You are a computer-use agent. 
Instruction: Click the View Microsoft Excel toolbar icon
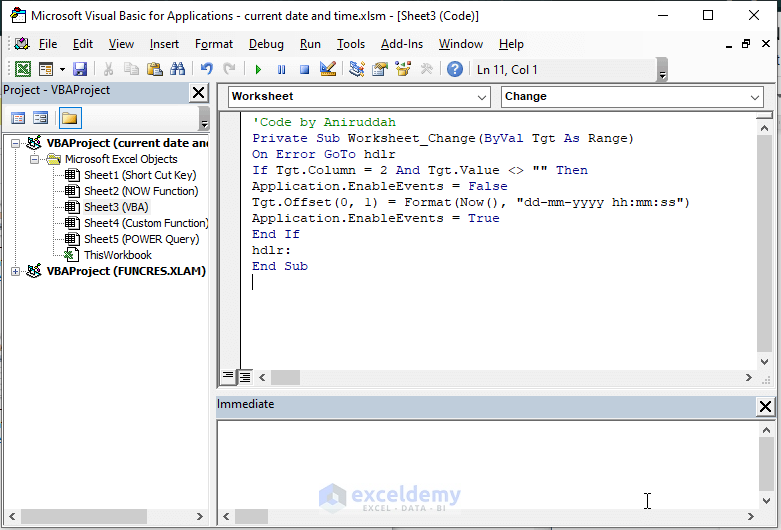click(x=22, y=69)
